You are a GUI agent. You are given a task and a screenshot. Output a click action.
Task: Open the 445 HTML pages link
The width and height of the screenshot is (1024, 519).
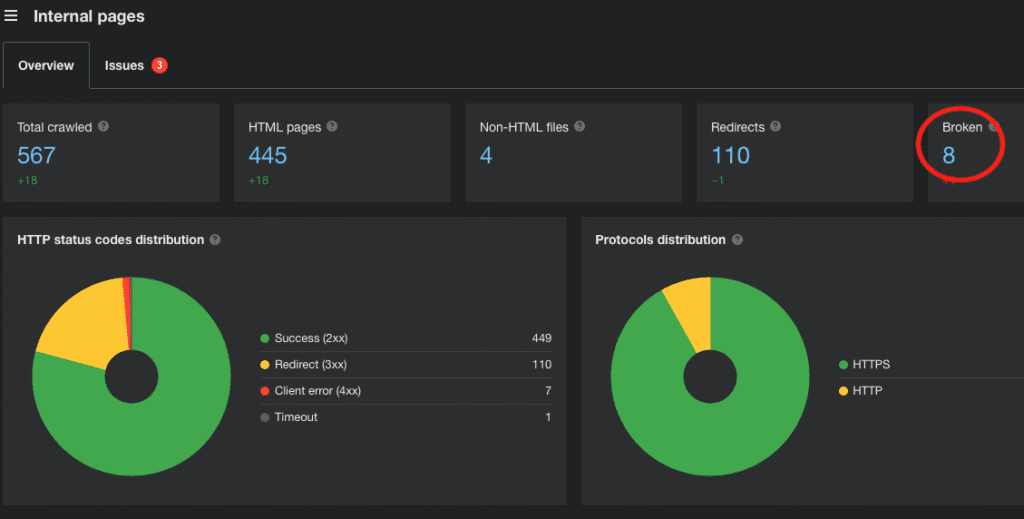(x=267, y=156)
